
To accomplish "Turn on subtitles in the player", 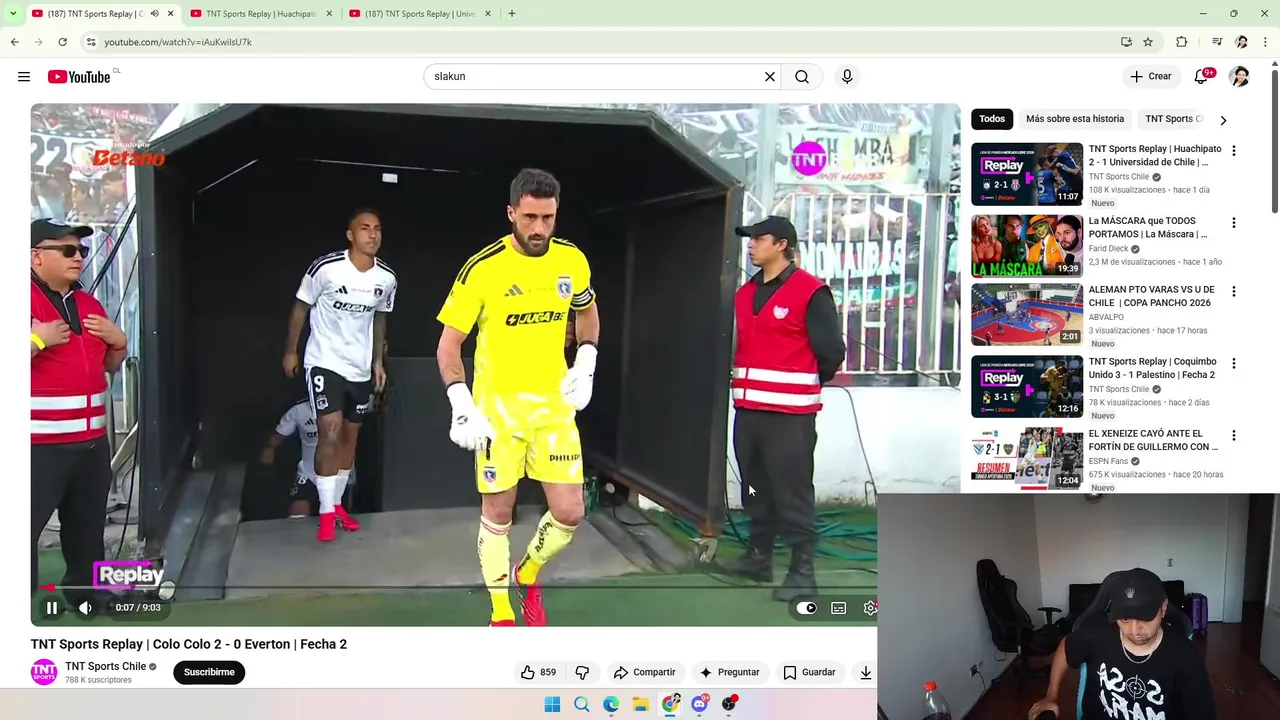I will [x=839, y=607].
